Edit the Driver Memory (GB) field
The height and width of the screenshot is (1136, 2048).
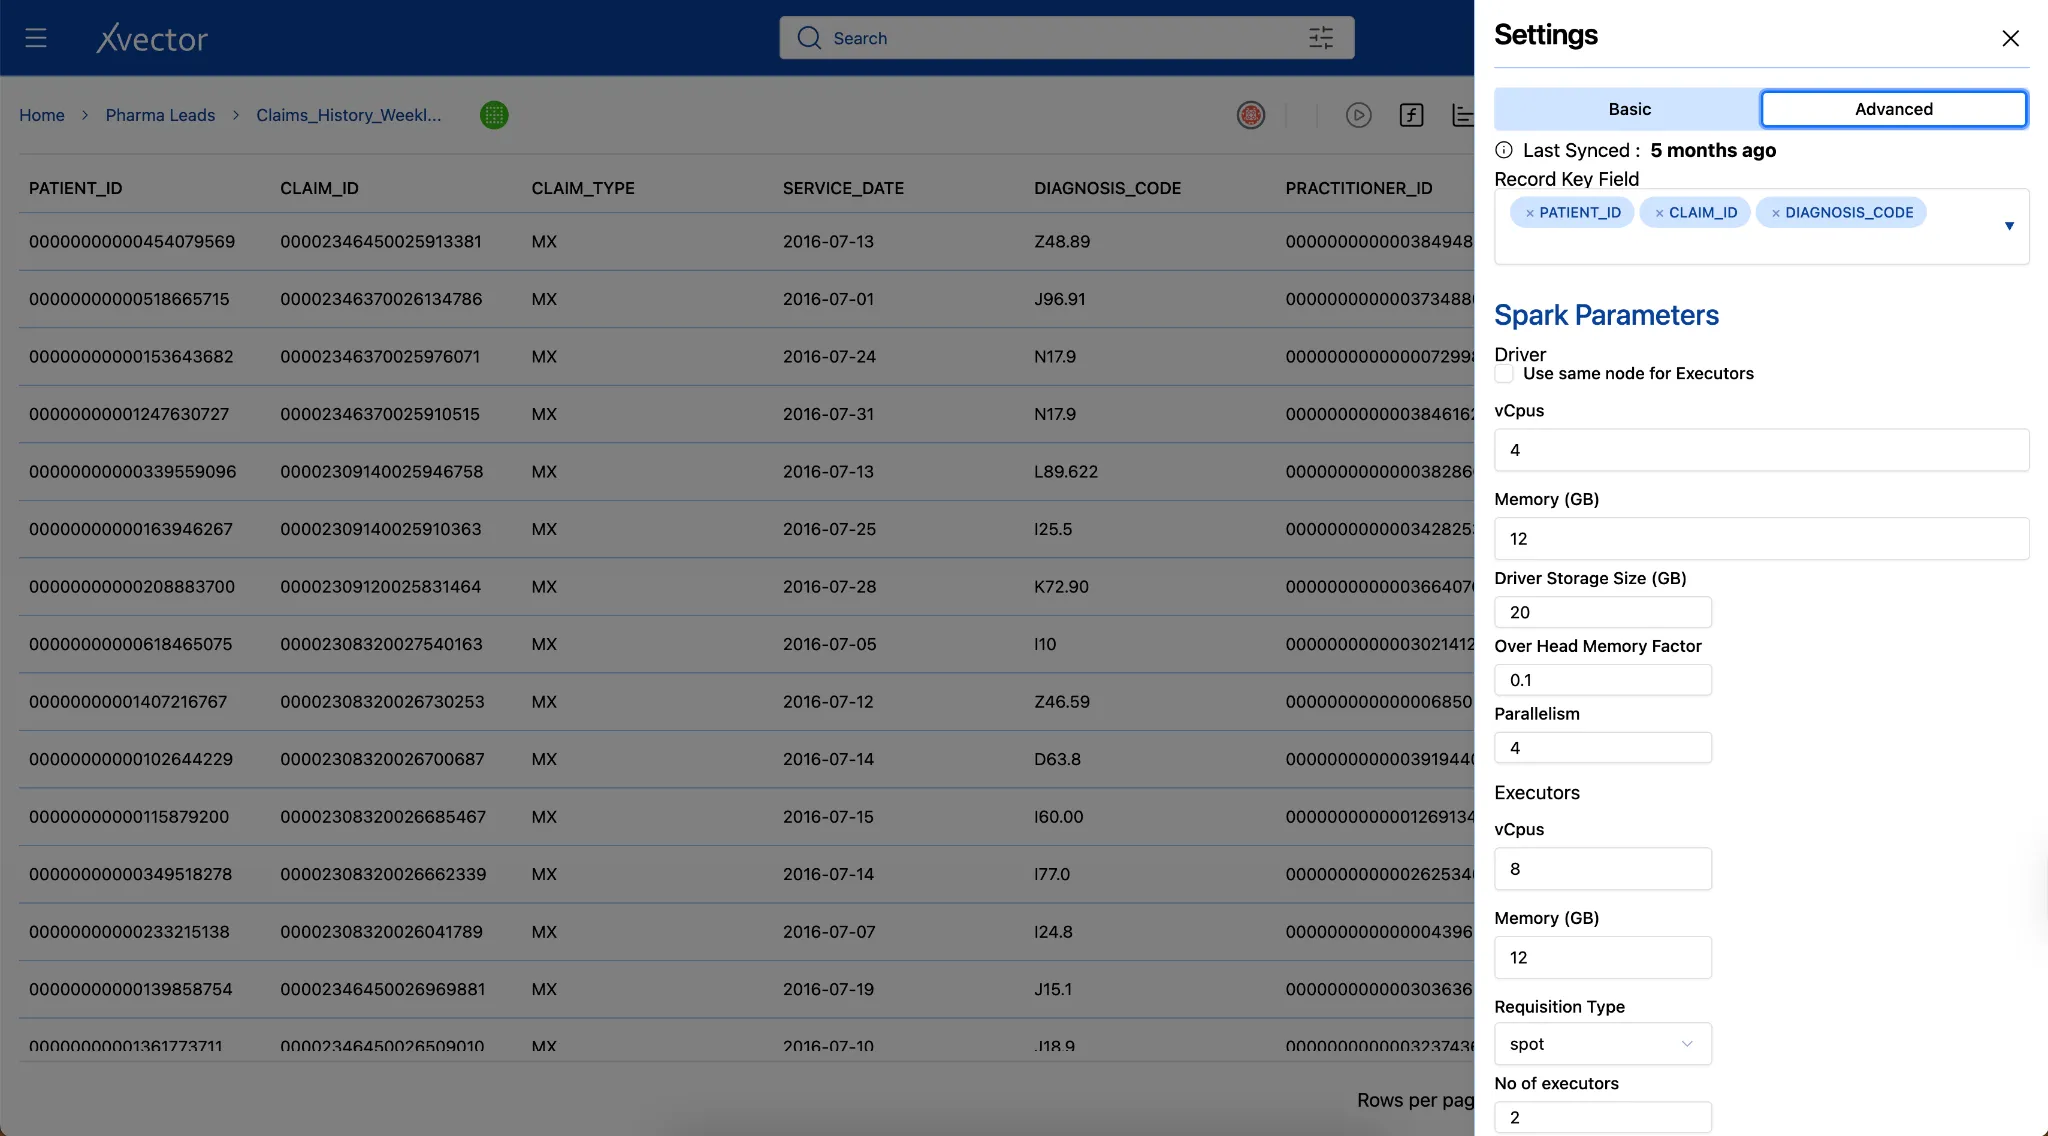[1761, 539]
